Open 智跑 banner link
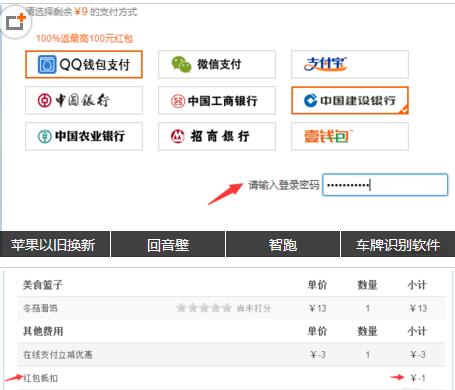 click(283, 244)
